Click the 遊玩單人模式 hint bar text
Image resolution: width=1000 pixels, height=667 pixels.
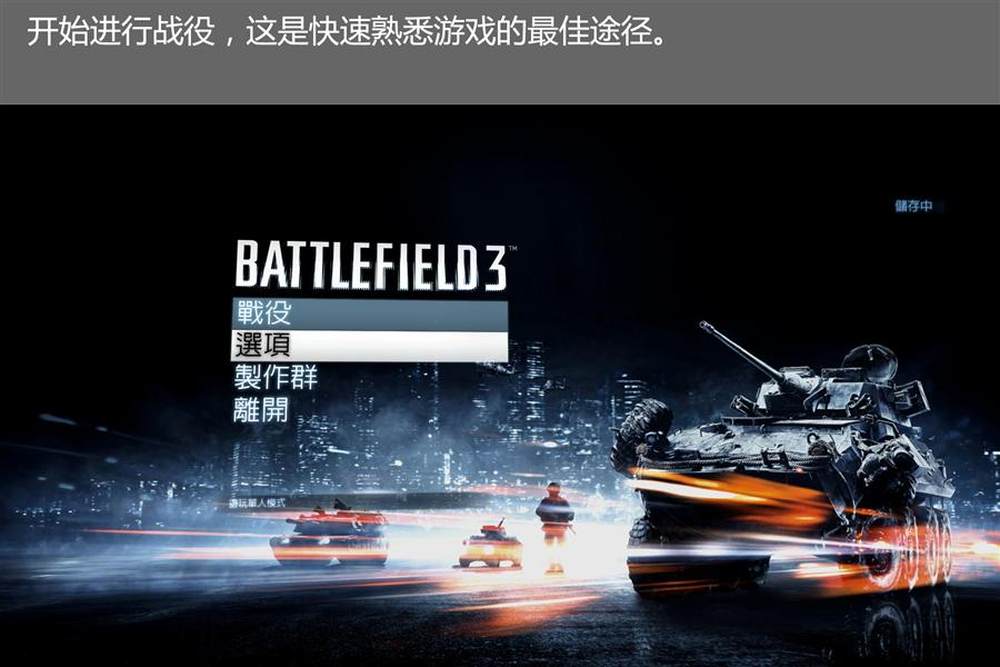pyautogui.click(x=258, y=503)
